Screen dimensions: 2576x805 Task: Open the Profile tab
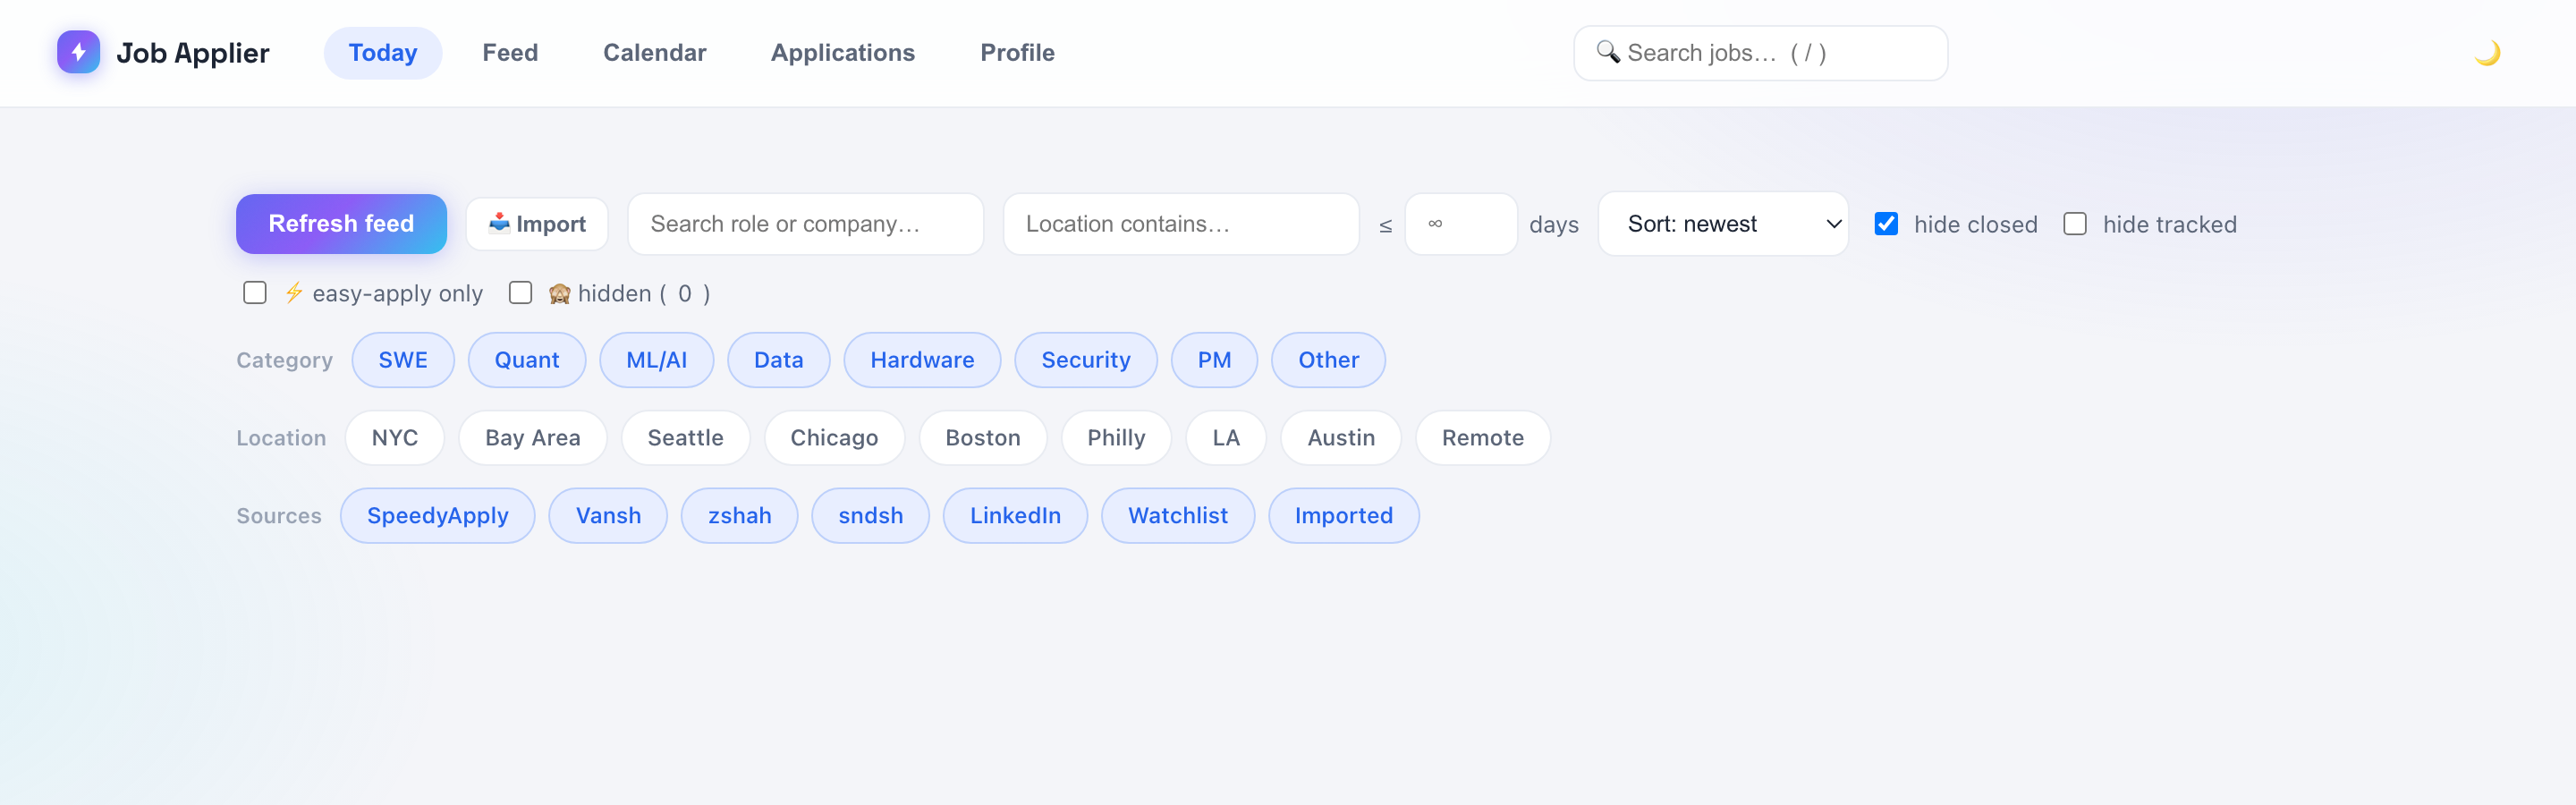point(1017,53)
